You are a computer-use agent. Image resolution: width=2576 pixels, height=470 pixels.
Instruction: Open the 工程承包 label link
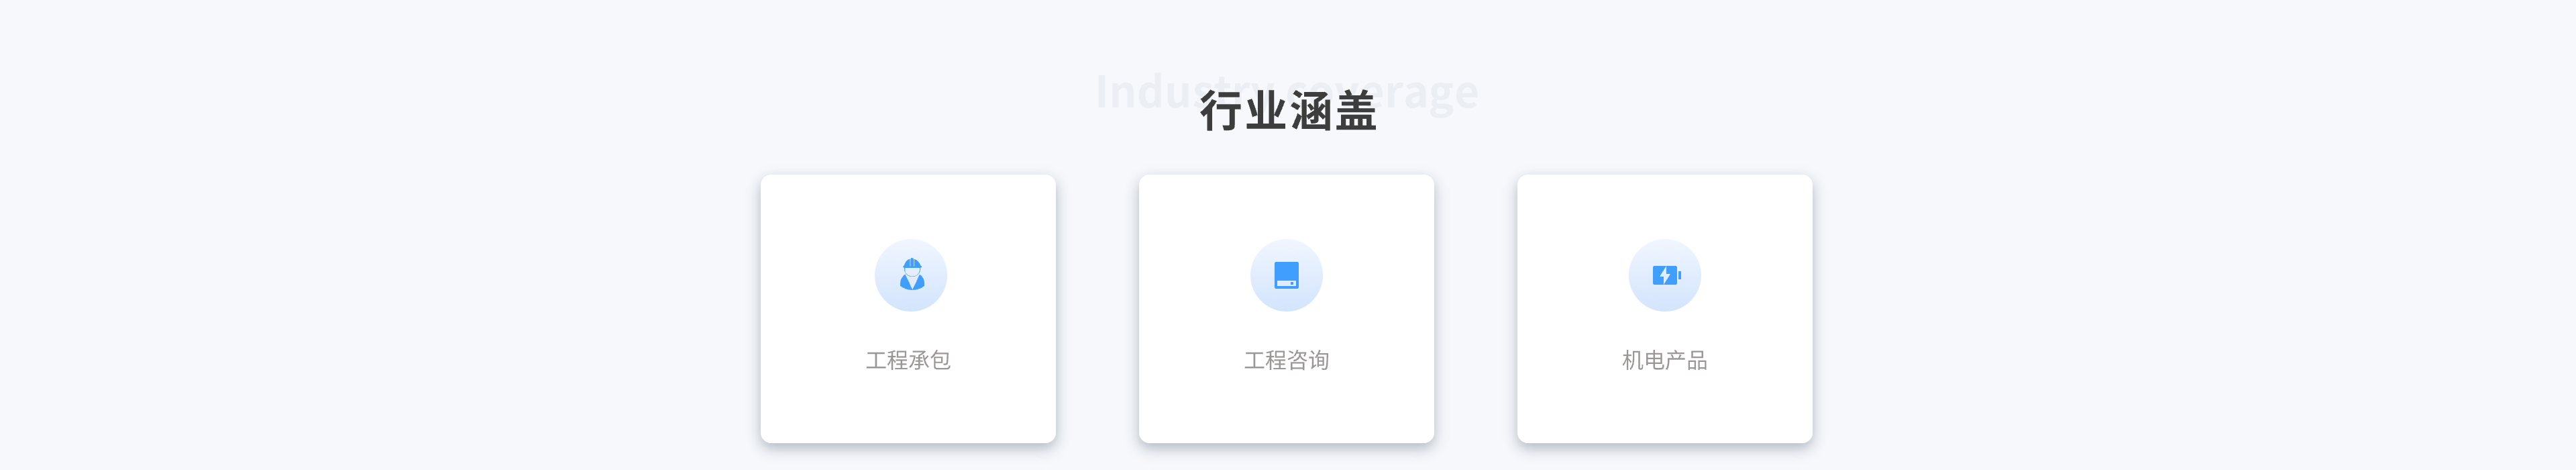(x=908, y=360)
